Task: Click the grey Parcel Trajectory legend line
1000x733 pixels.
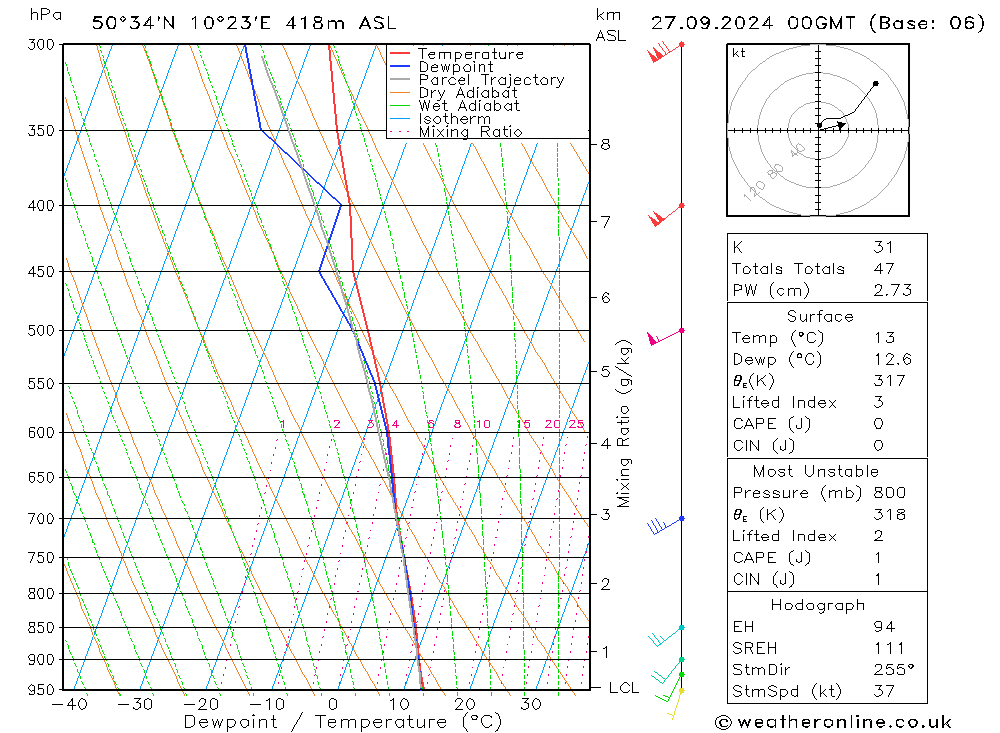Action: 399,80
